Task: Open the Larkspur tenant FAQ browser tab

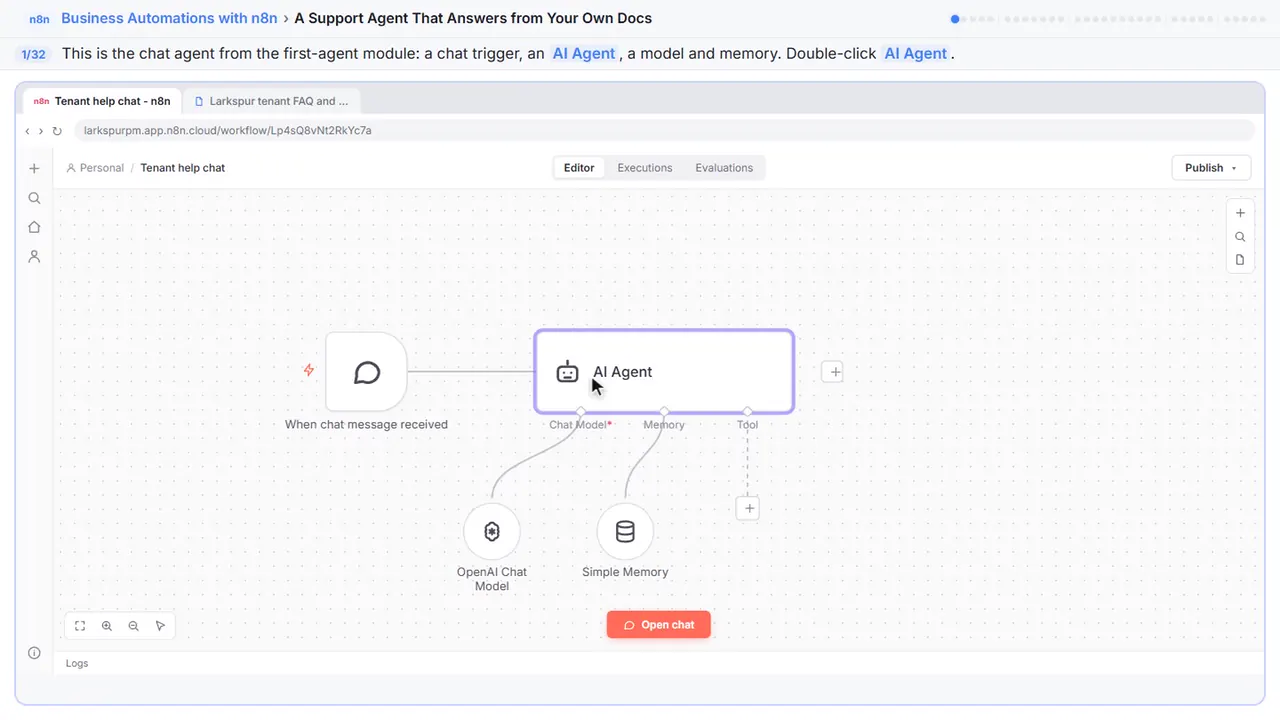Action: [x=272, y=101]
